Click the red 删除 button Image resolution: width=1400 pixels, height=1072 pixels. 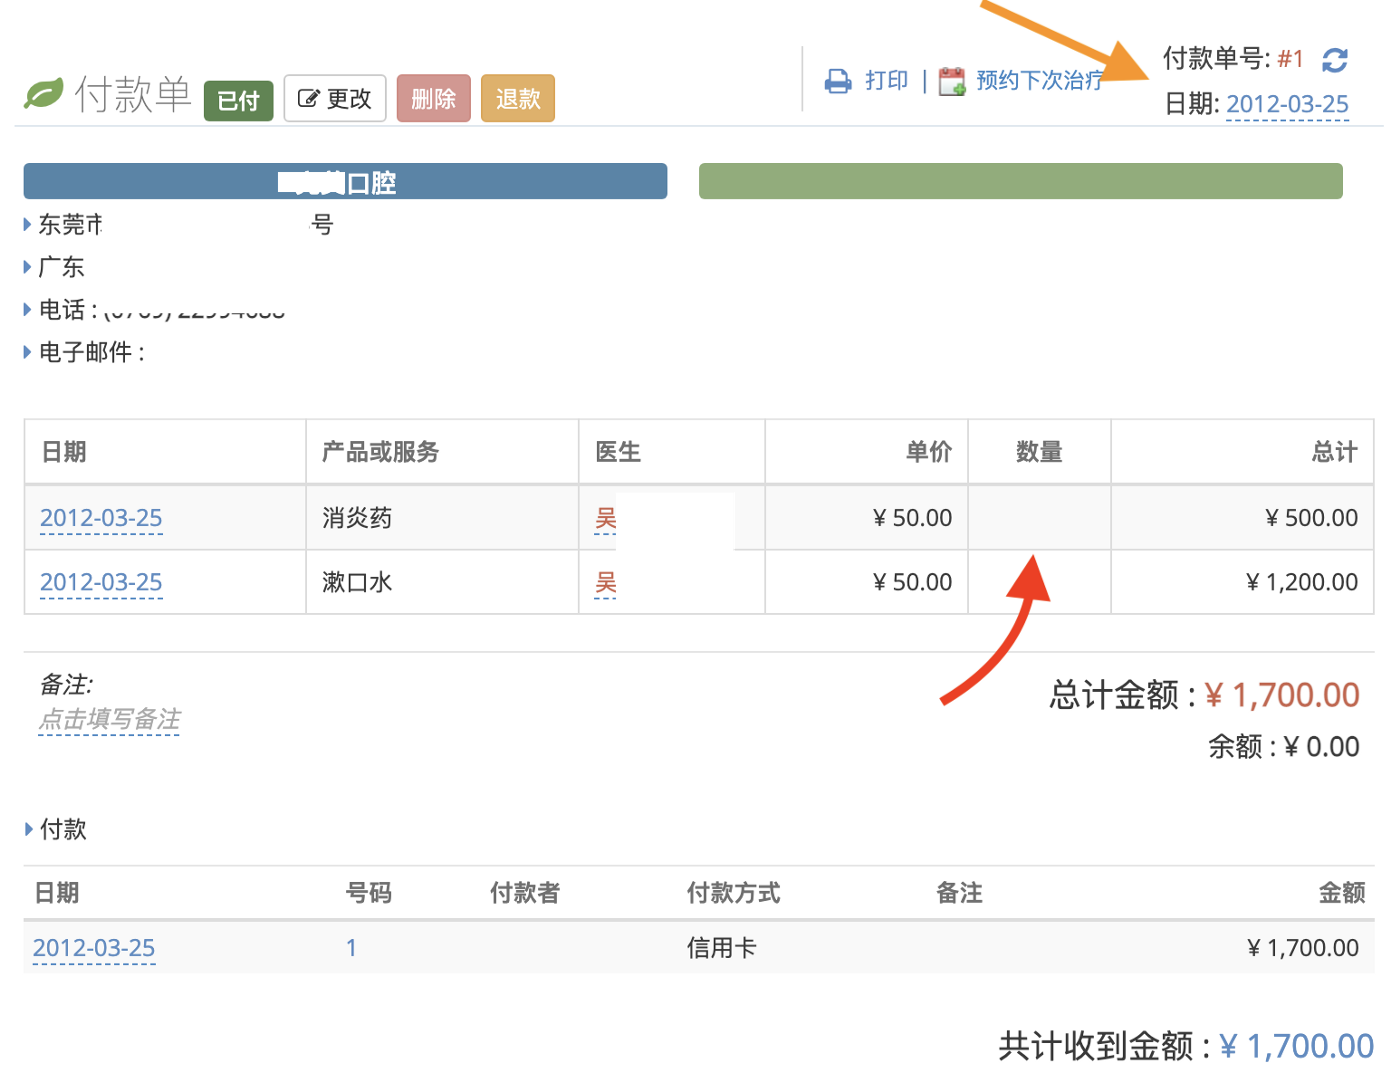click(433, 98)
